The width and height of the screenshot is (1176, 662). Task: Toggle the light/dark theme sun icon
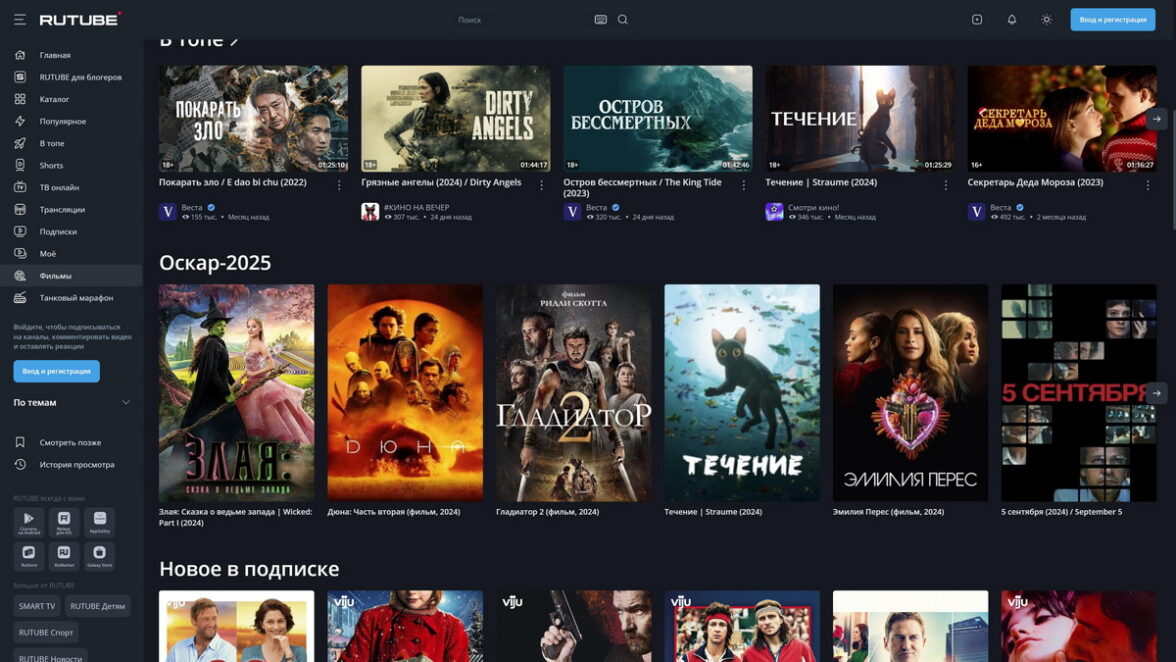point(1046,19)
